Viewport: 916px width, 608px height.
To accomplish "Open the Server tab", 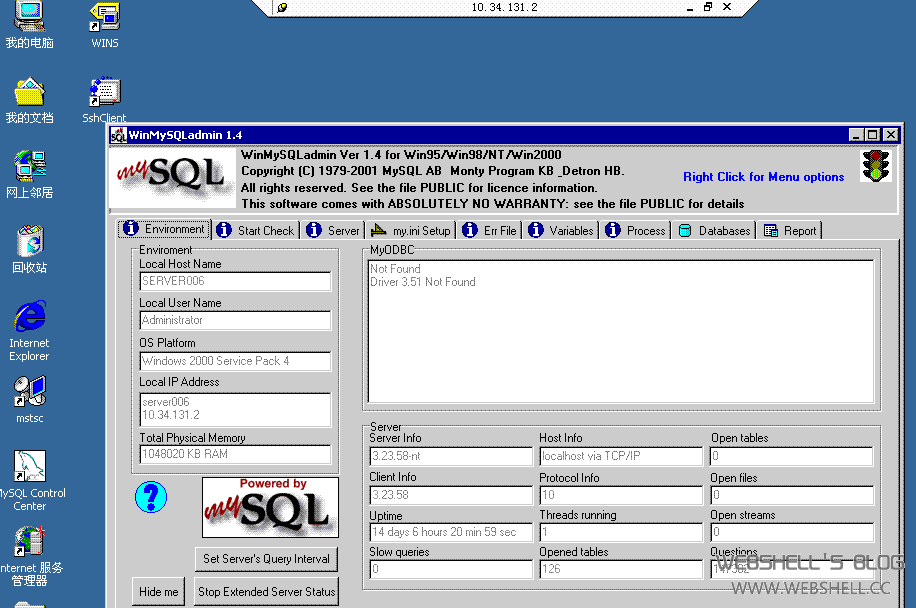I will coord(333,231).
